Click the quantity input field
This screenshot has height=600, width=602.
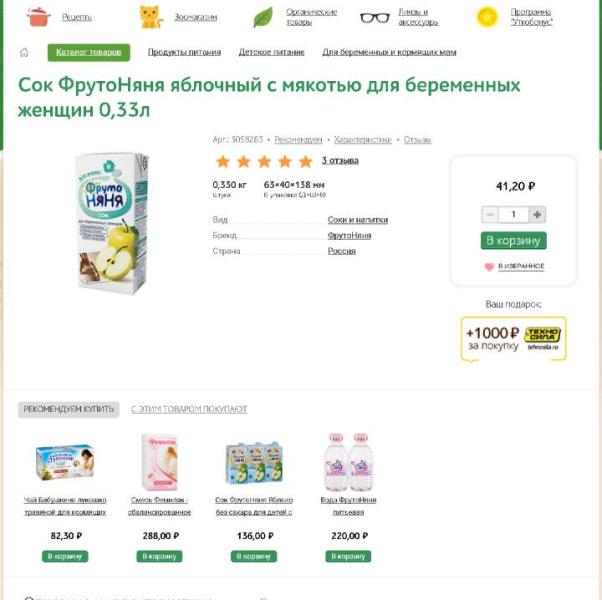pos(514,215)
